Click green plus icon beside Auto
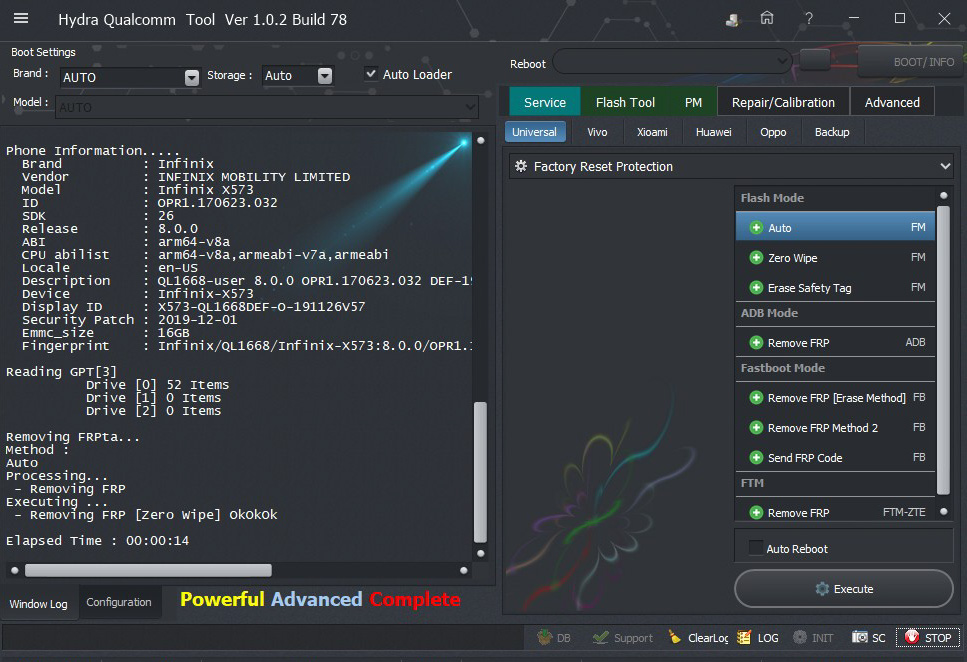 756,228
